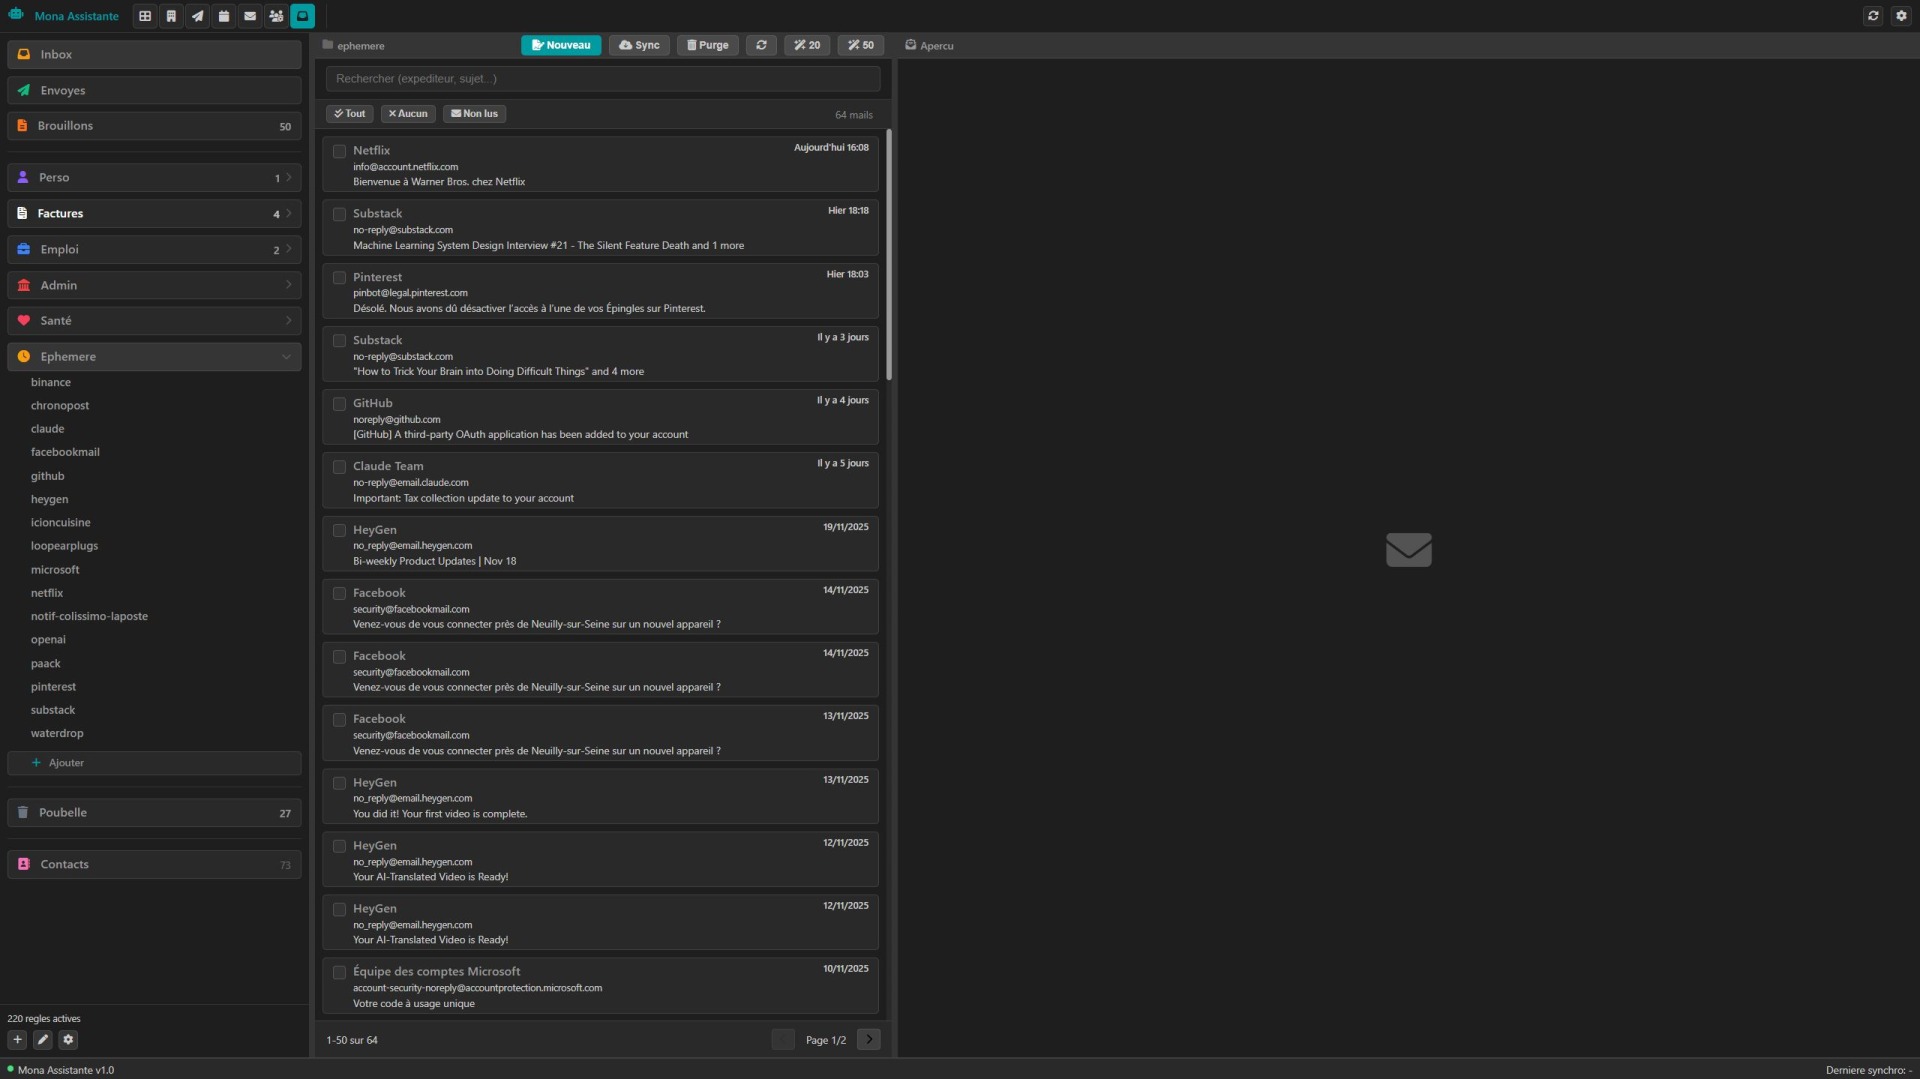Click the refresh icon next to Purge

761,45
